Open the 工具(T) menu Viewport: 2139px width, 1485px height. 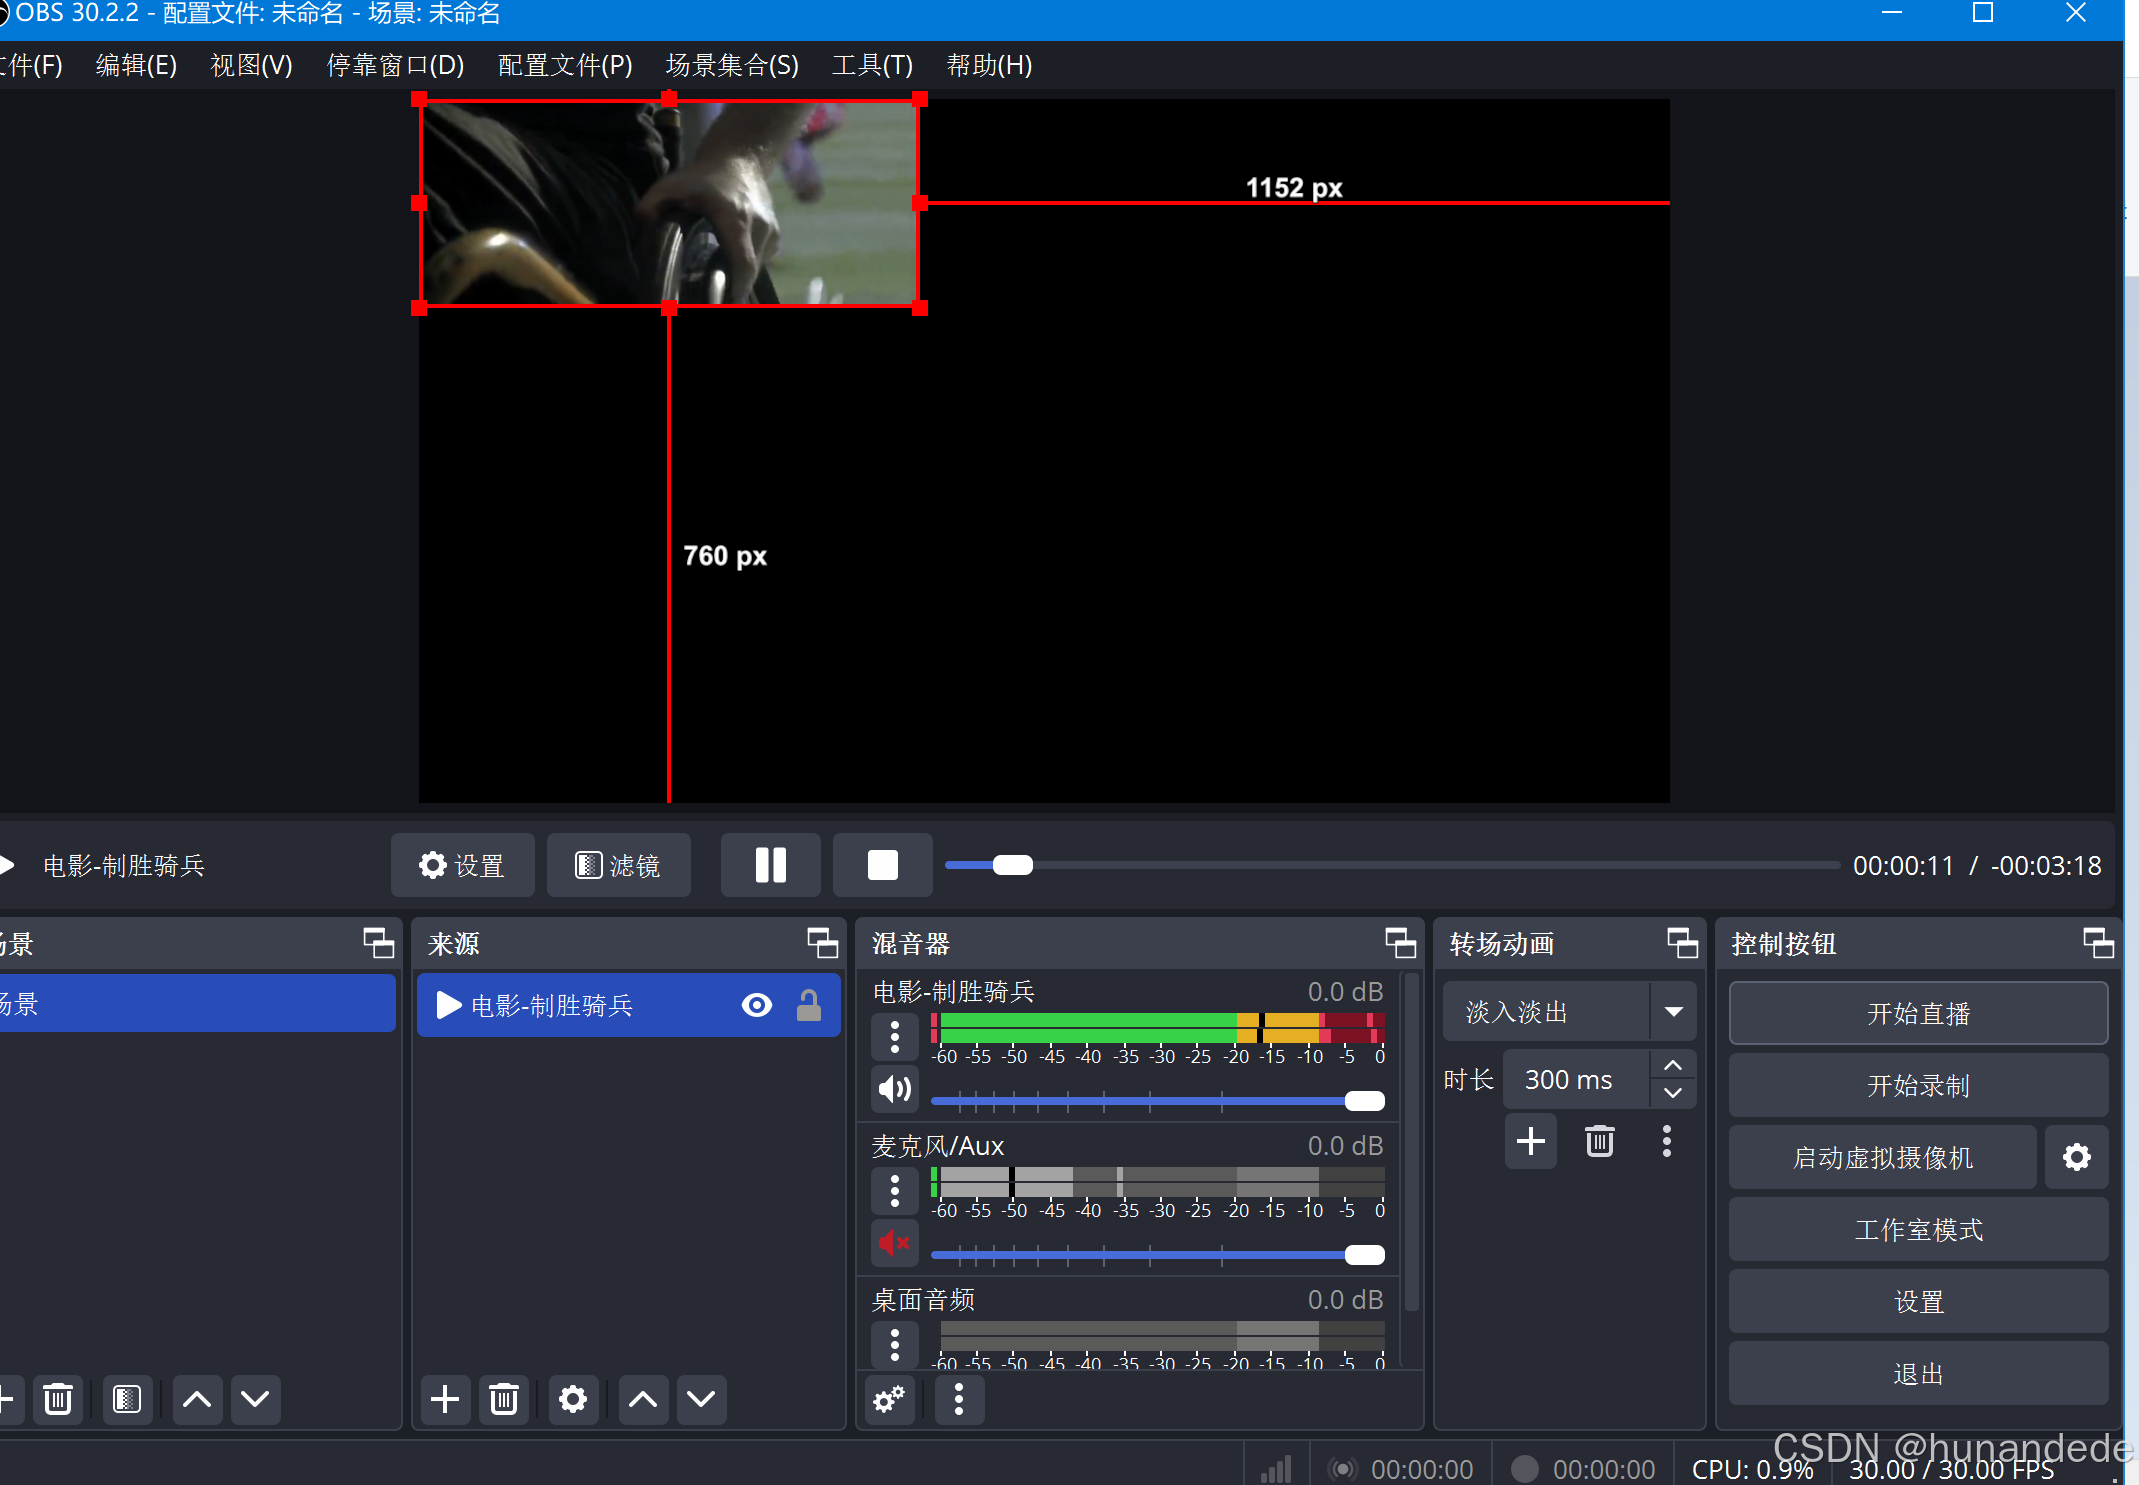[x=872, y=66]
